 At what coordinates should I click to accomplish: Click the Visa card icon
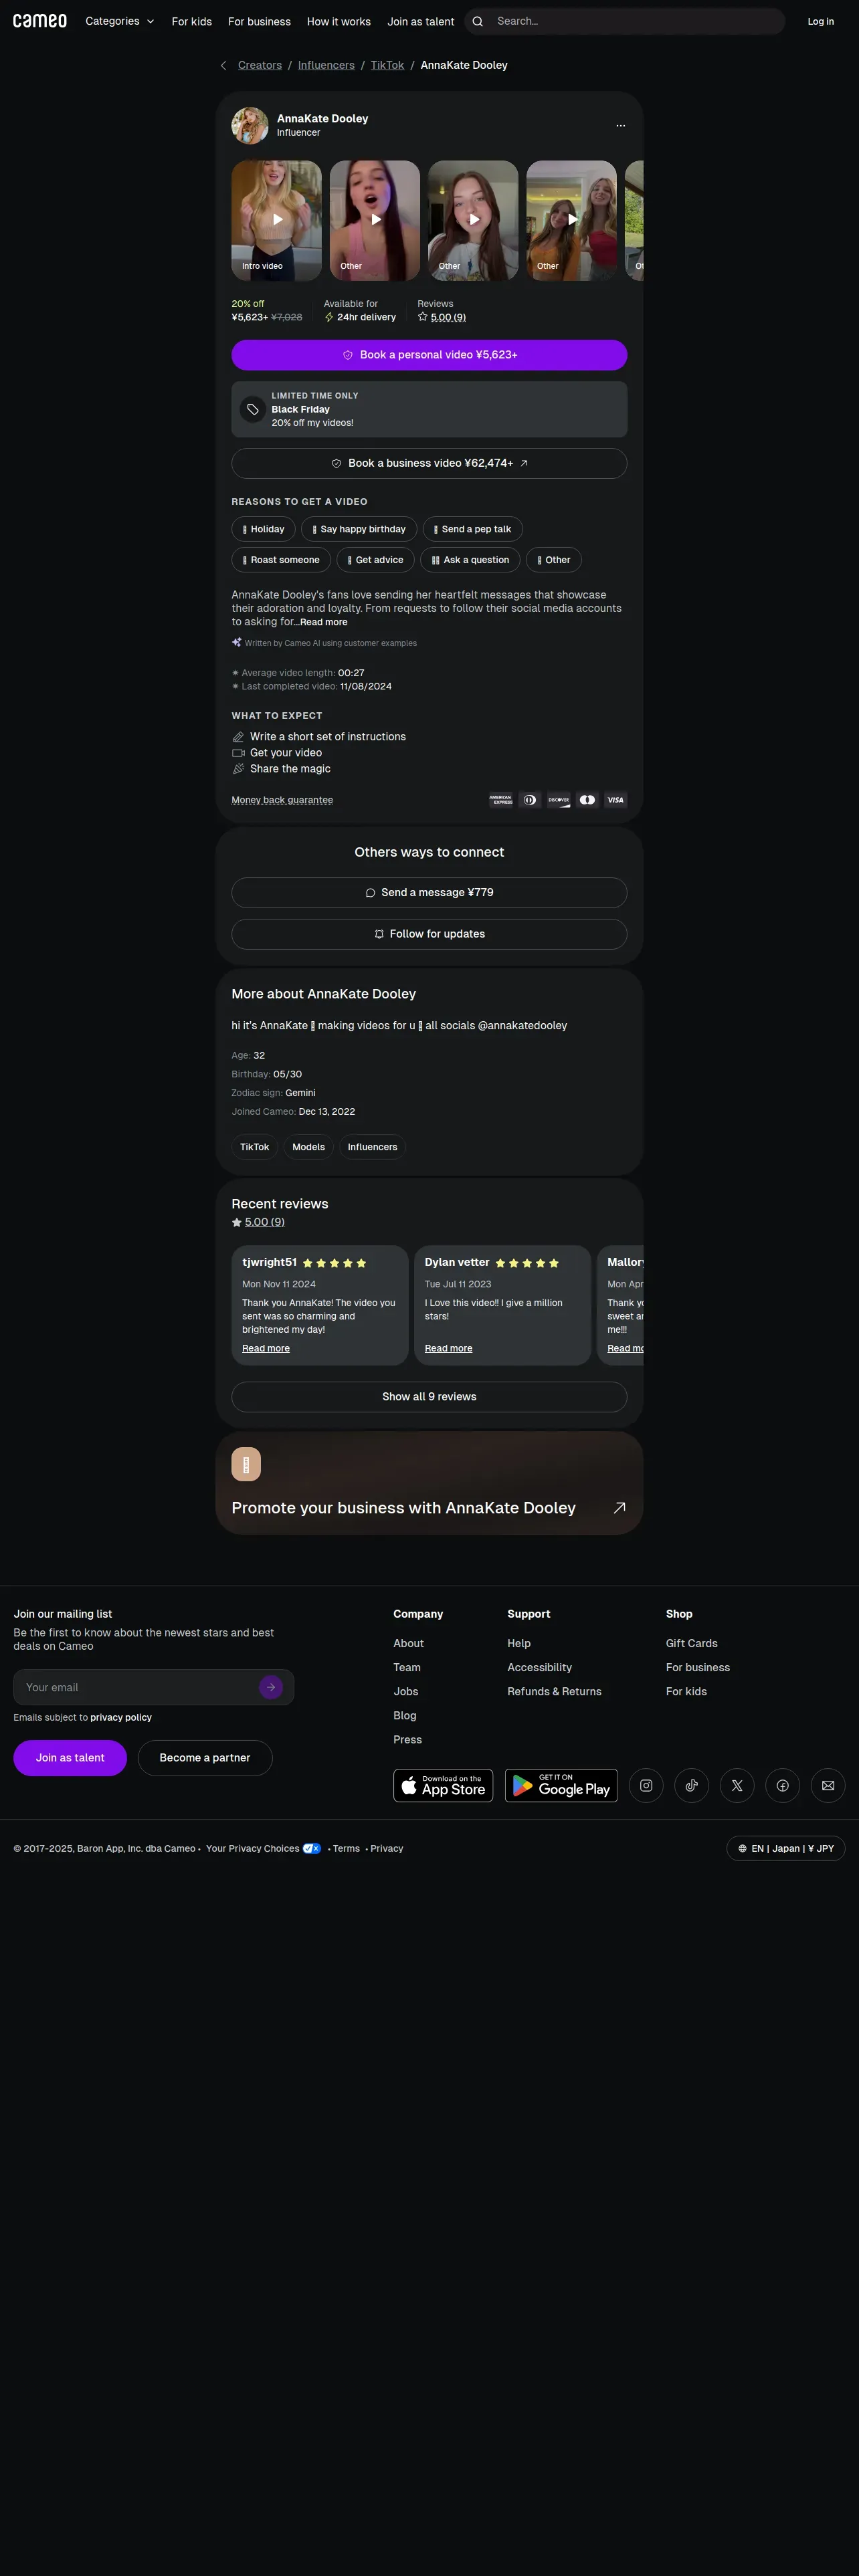click(x=616, y=800)
